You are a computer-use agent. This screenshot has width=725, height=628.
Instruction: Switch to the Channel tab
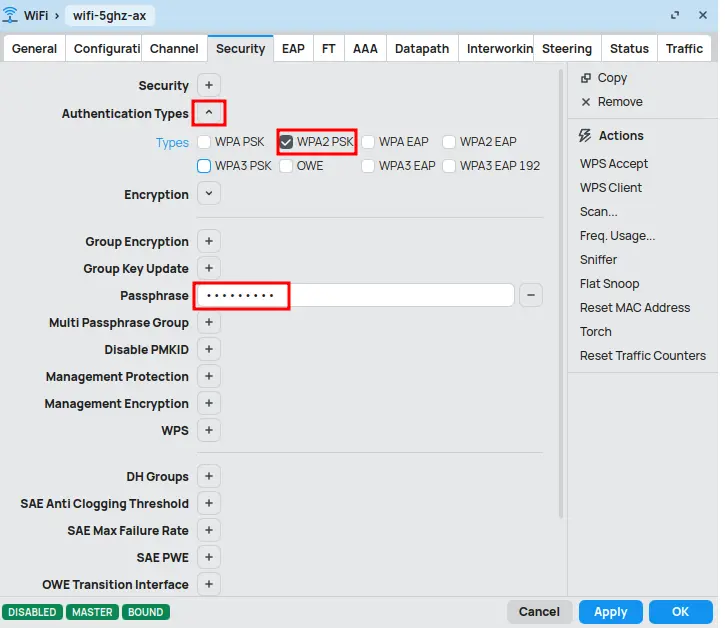pyautogui.click(x=174, y=48)
